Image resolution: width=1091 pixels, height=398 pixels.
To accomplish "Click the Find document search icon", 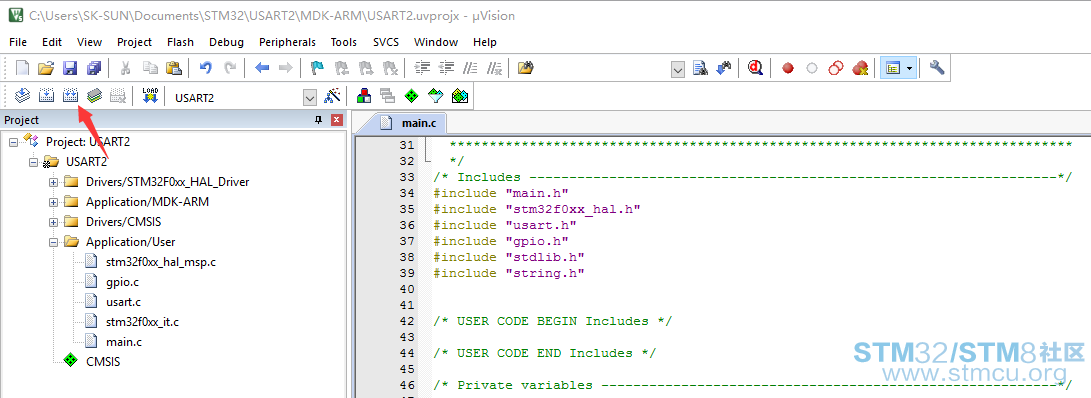I will tap(701, 68).
